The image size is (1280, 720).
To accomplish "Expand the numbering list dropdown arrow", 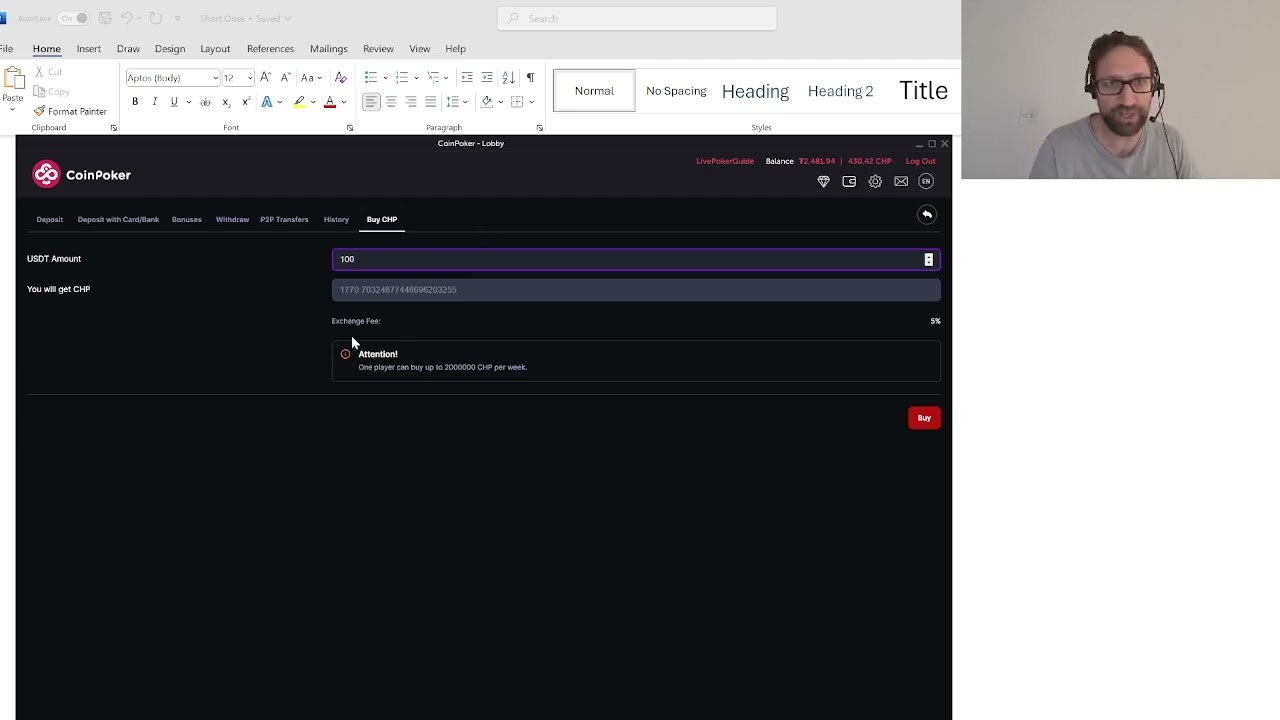I will (416, 78).
